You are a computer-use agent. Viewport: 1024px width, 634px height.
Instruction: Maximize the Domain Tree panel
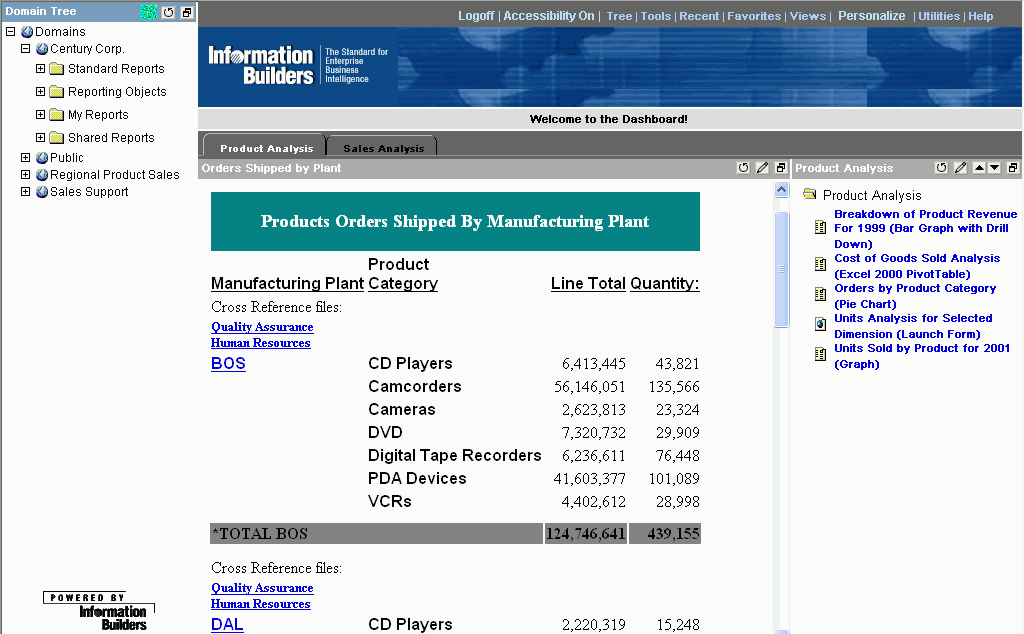click(187, 12)
